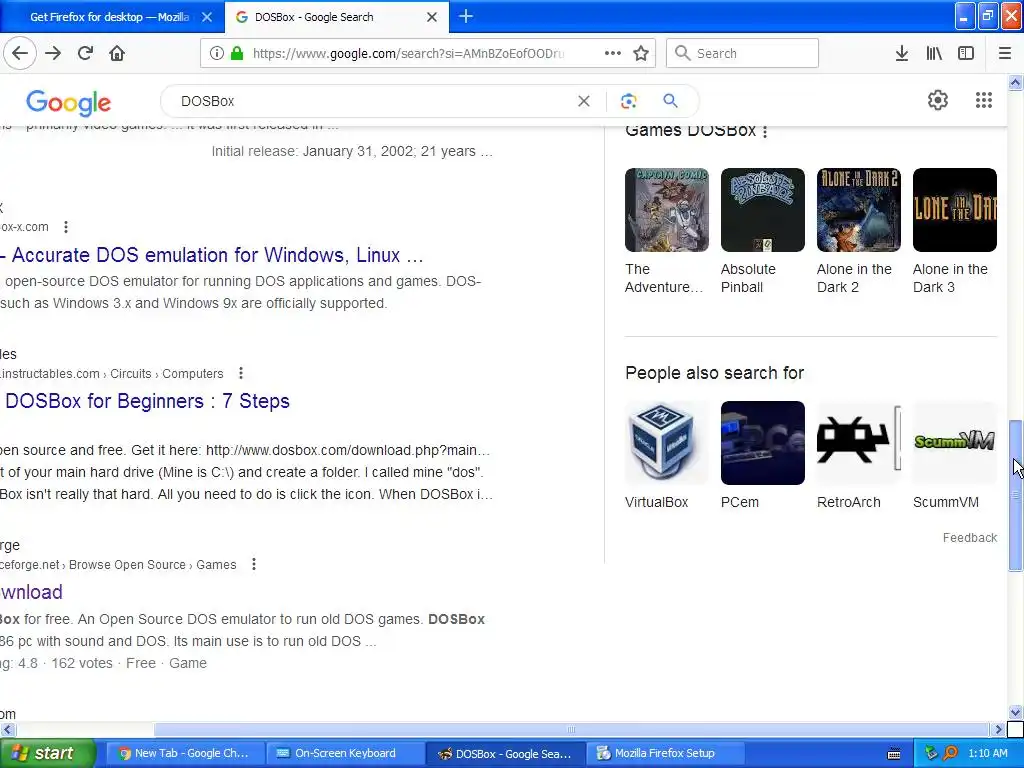Open options for sourceforge.net result
Viewport: 1024px width, 768px height.
254,565
